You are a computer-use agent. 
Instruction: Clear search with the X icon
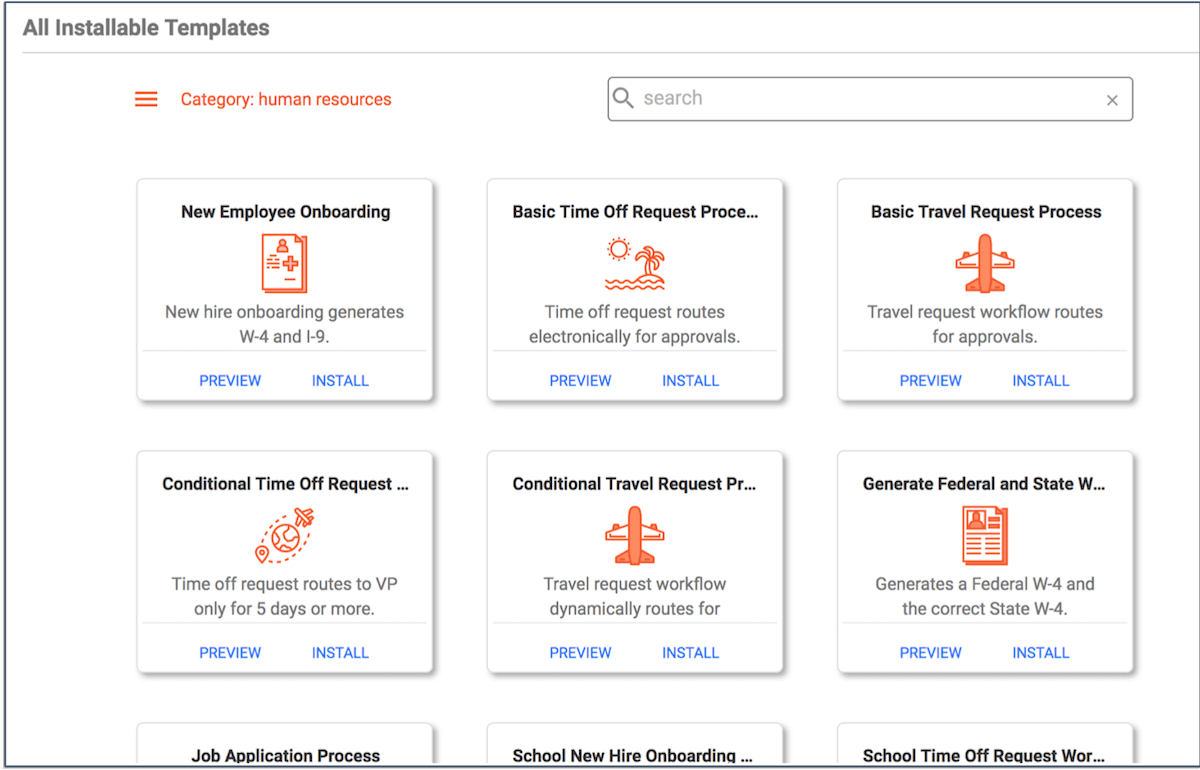[1112, 100]
